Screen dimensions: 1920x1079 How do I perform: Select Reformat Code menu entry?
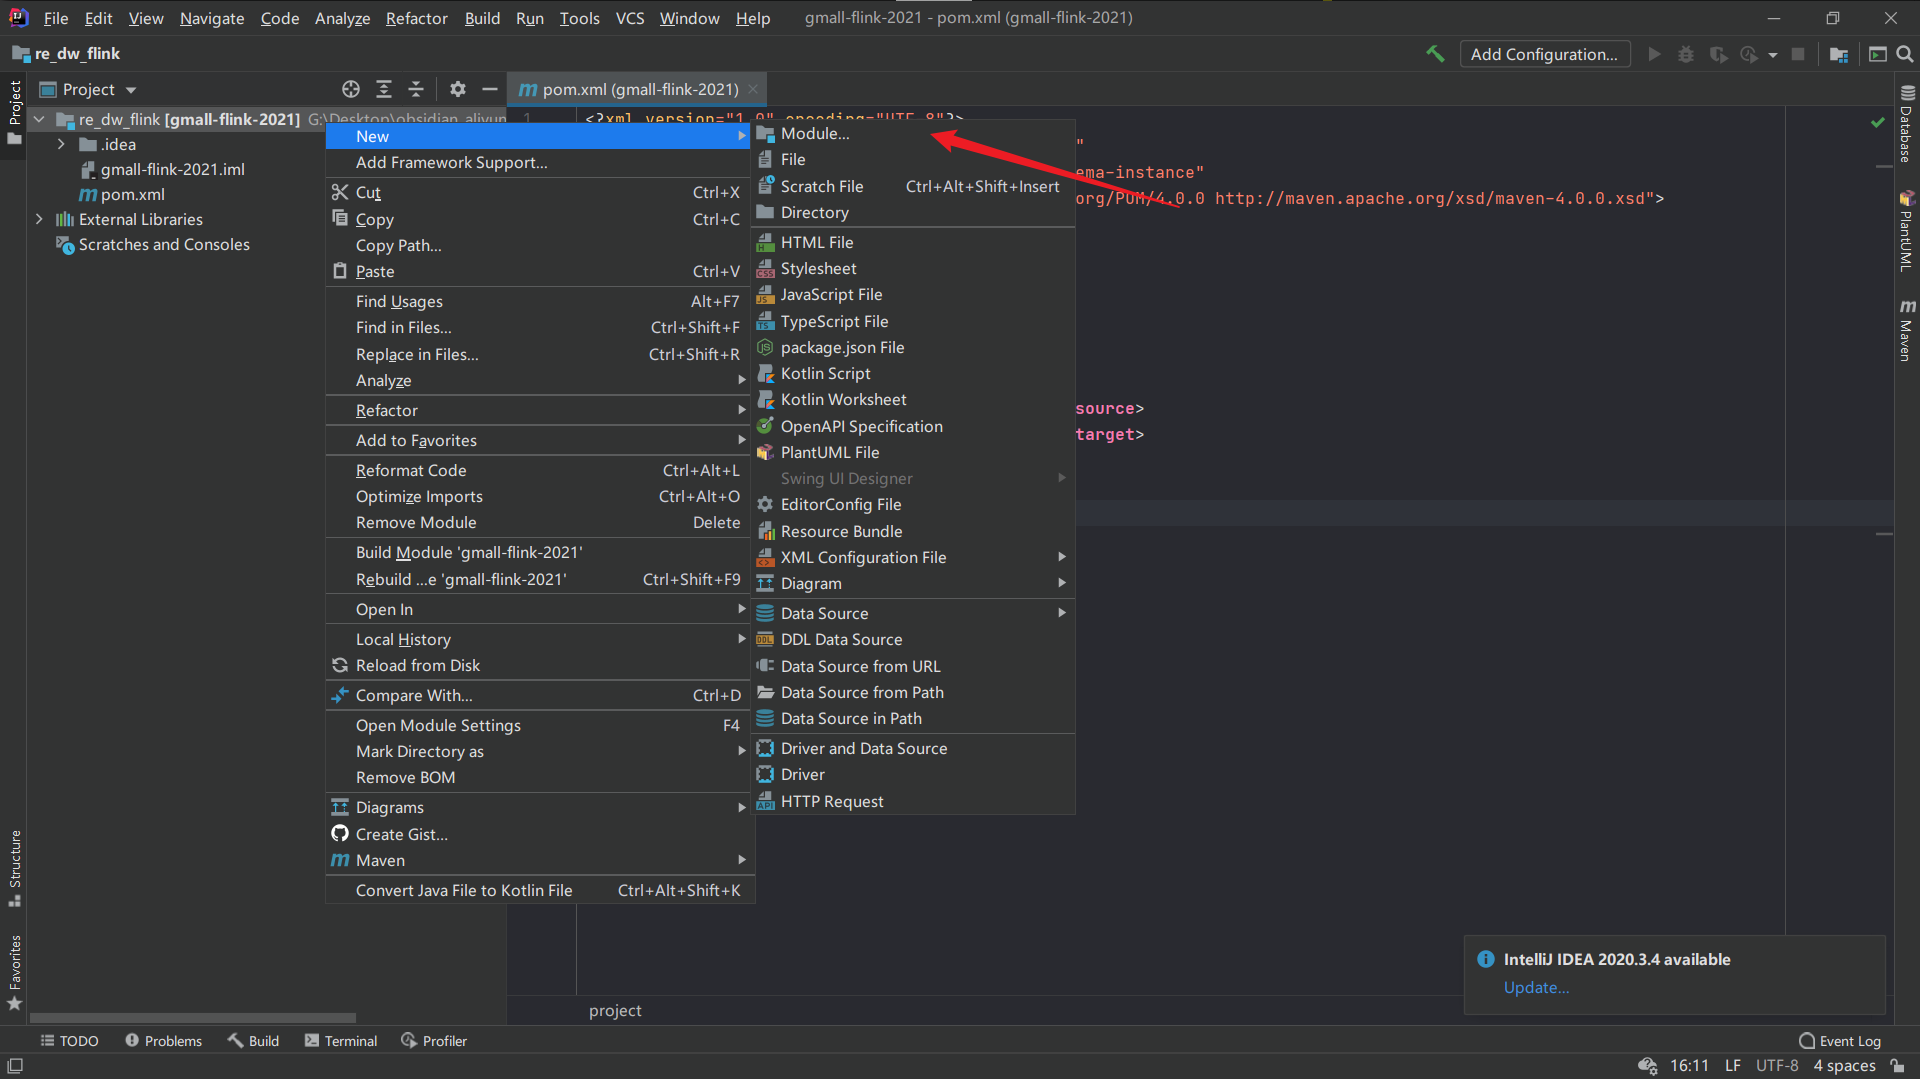539,470
